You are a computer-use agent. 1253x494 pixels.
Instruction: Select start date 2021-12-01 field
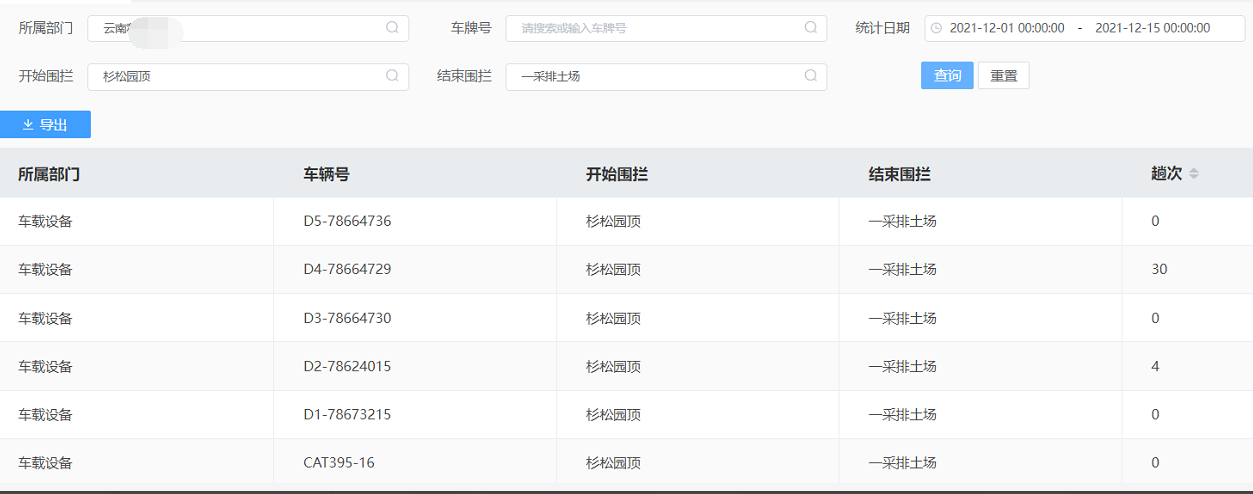[1006, 28]
